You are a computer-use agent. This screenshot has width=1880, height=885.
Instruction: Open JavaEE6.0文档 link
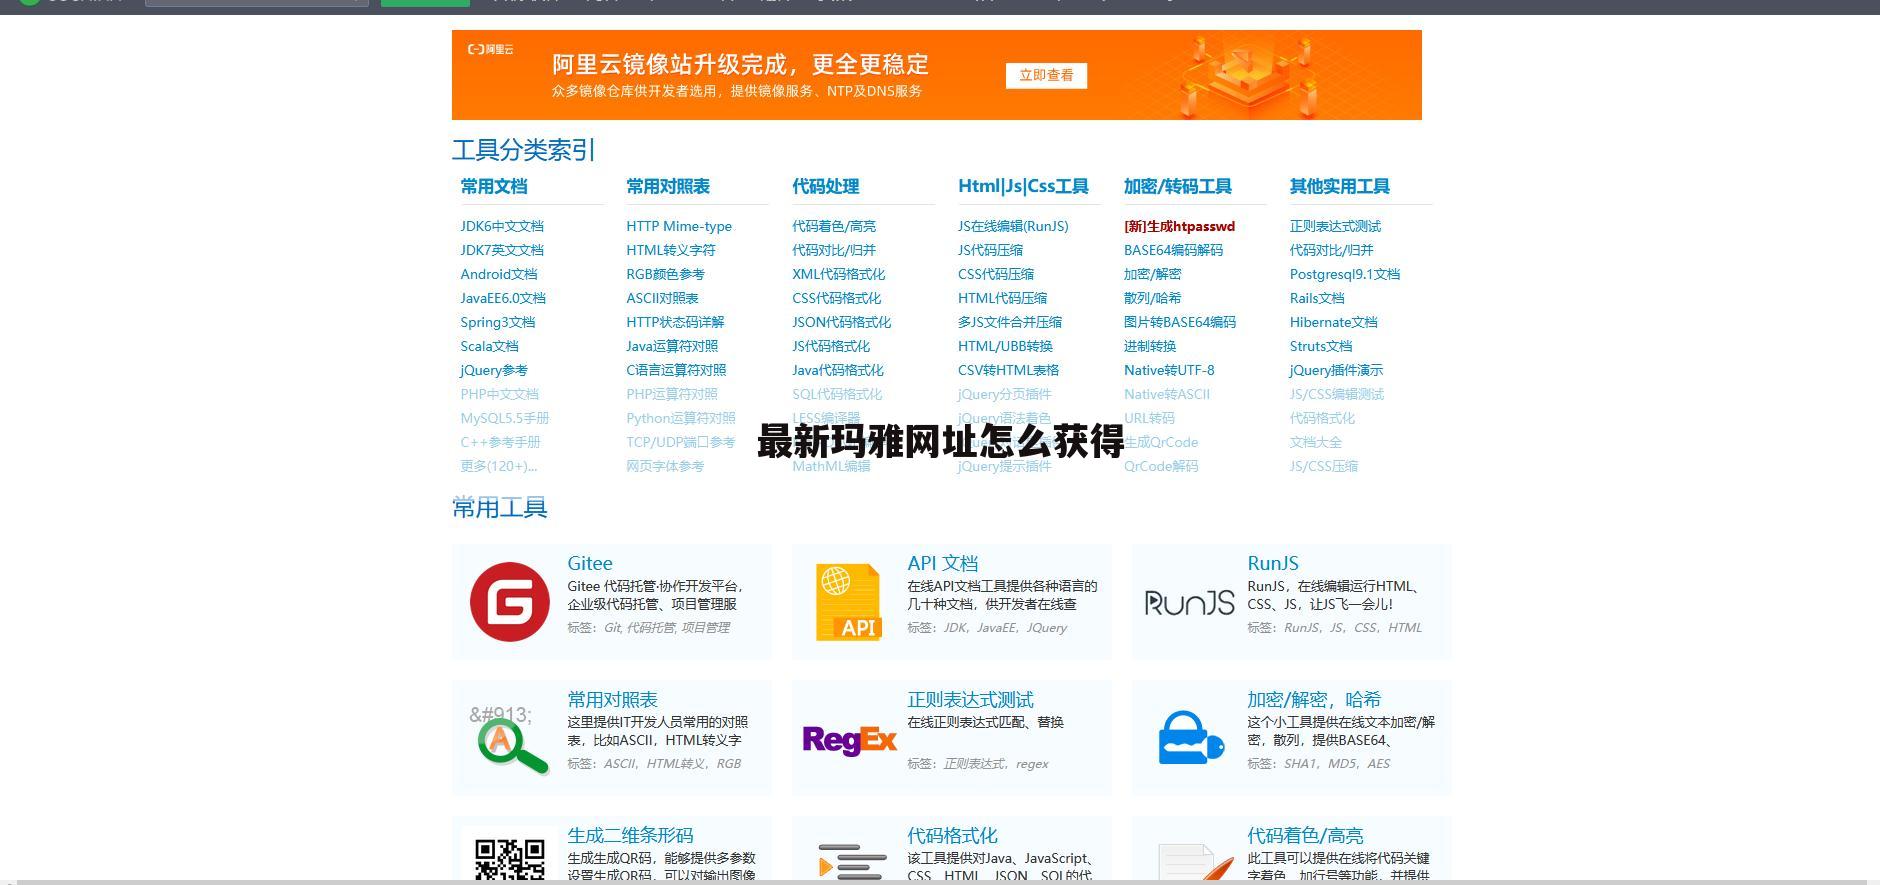click(503, 298)
